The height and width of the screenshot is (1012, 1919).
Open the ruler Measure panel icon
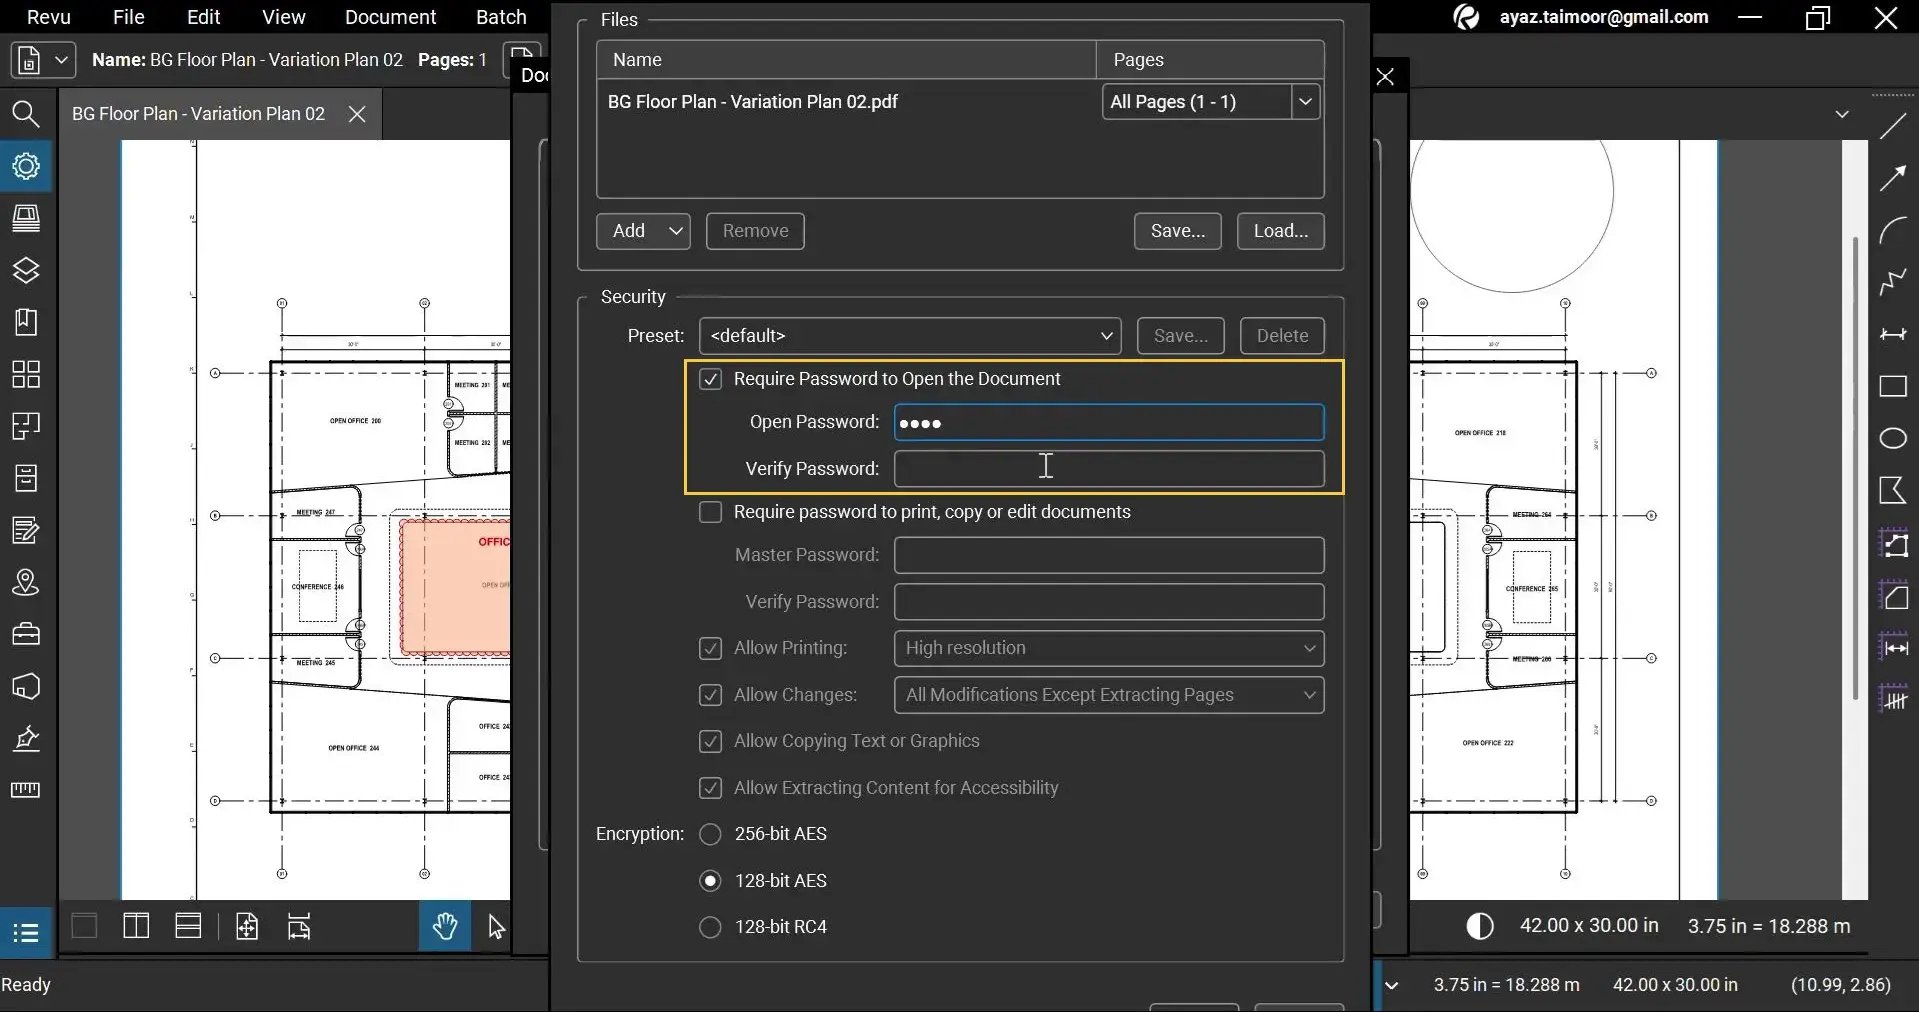(26, 790)
